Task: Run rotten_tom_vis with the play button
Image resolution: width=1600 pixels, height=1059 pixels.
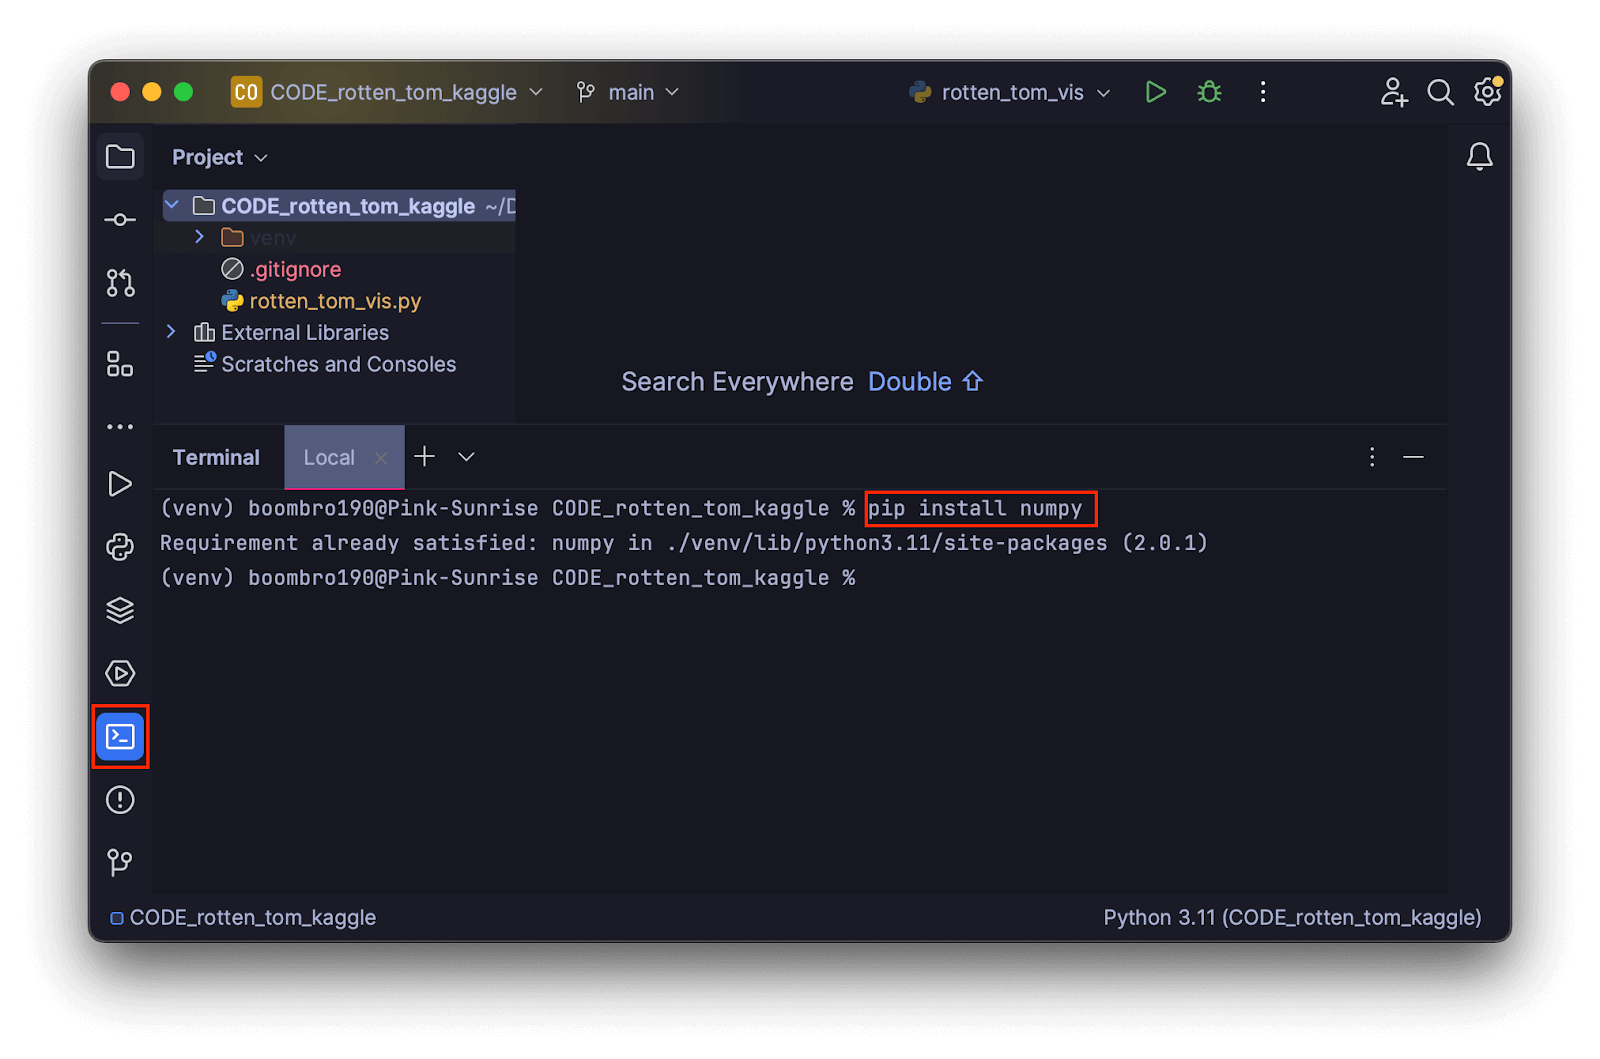Action: (x=1155, y=92)
